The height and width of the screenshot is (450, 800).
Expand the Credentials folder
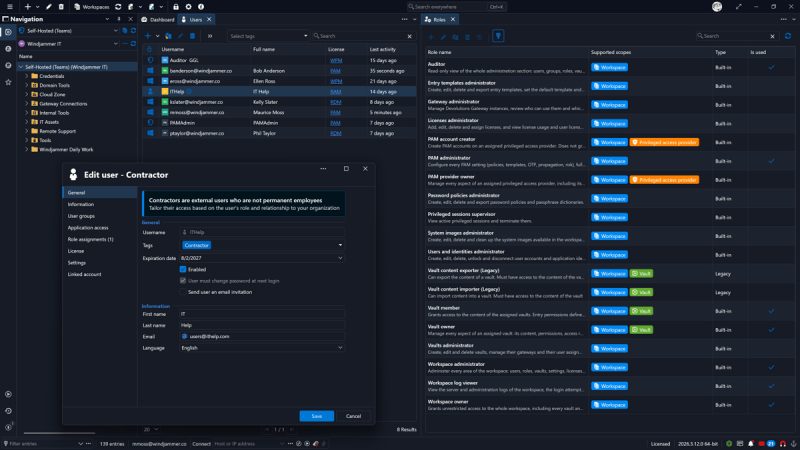tap(27, 76)
